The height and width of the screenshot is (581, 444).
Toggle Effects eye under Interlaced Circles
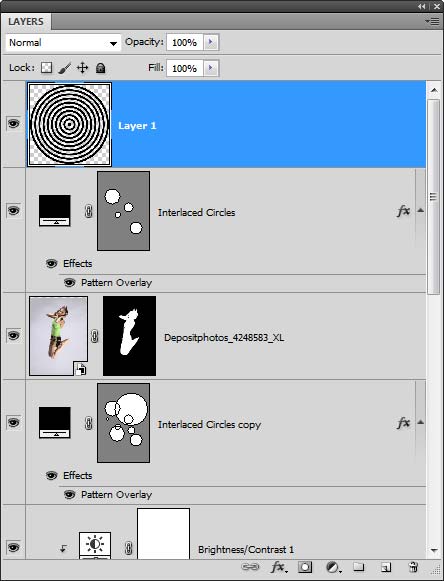point(51,263)
